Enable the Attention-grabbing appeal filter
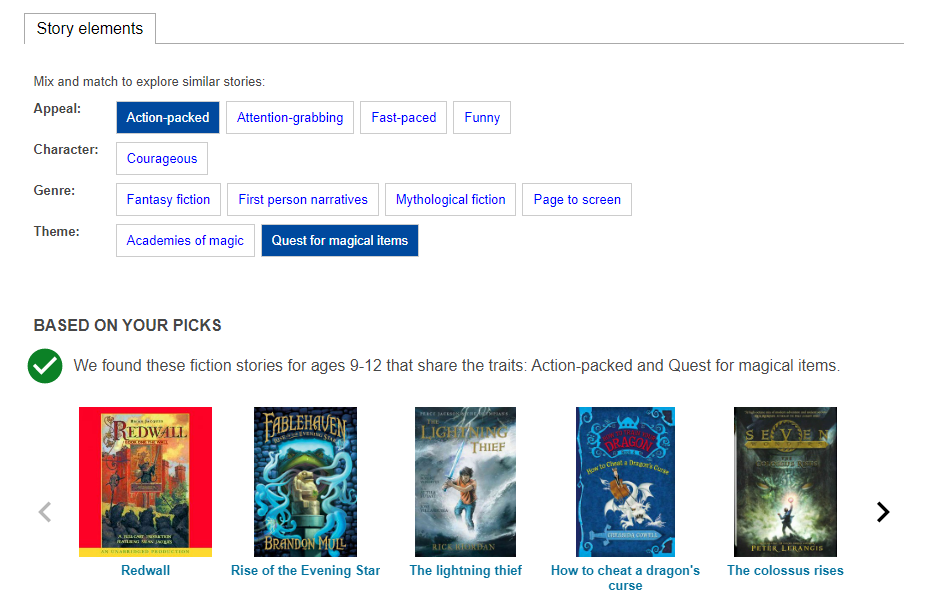930x608 pixels. pos(289,117)
